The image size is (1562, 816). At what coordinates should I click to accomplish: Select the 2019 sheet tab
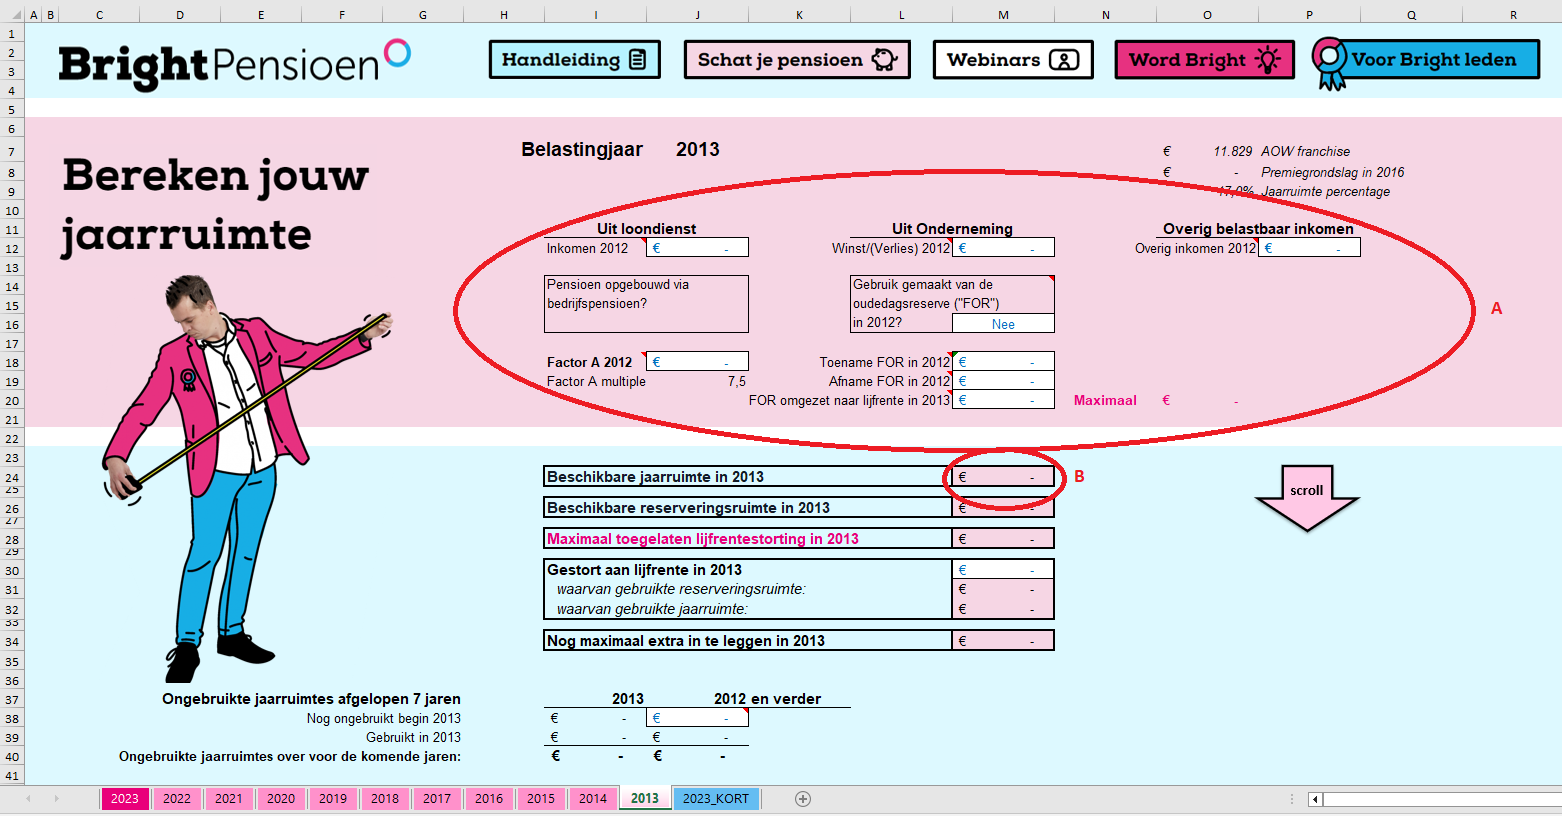[333, 798]
